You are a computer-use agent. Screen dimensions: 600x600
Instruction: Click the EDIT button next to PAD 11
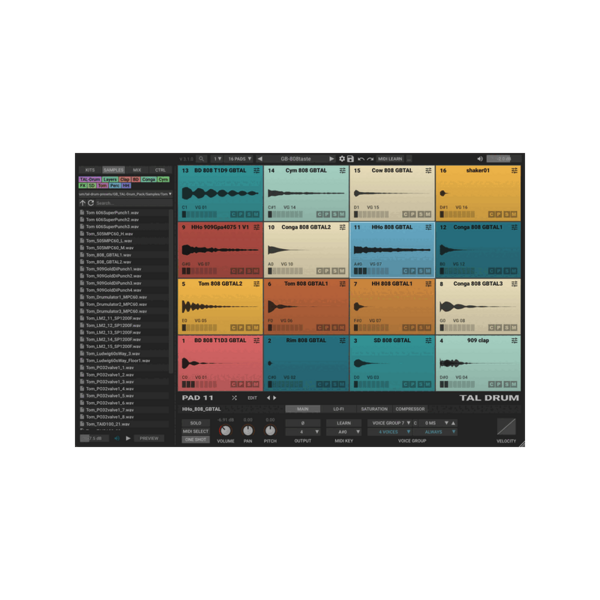252,398
